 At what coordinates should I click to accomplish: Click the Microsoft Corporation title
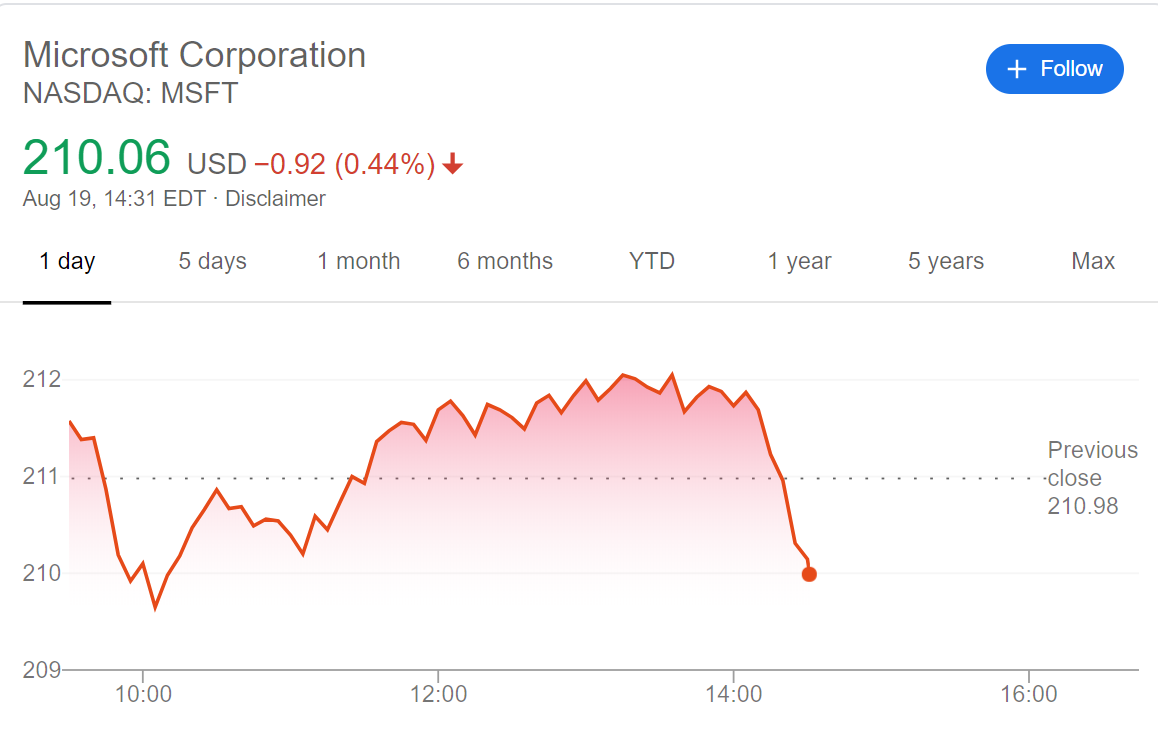(x=195, y=55)
